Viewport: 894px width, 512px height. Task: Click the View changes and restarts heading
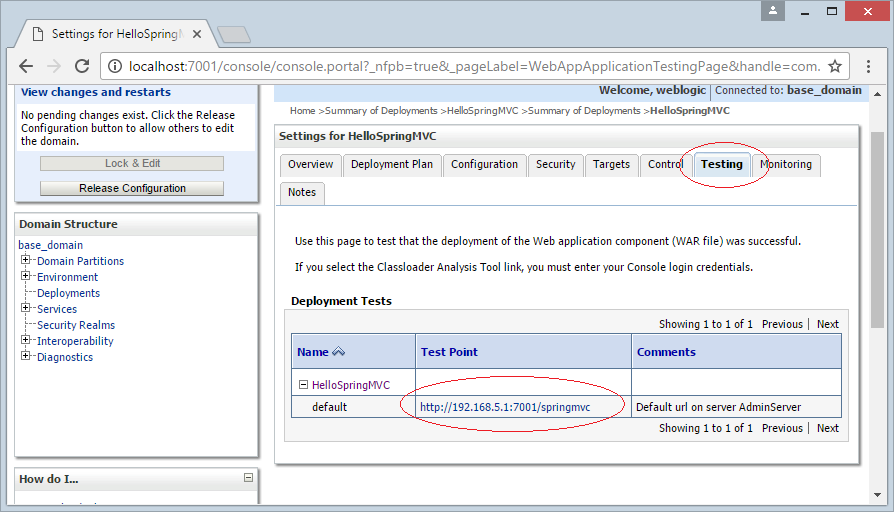pos(96,92)
